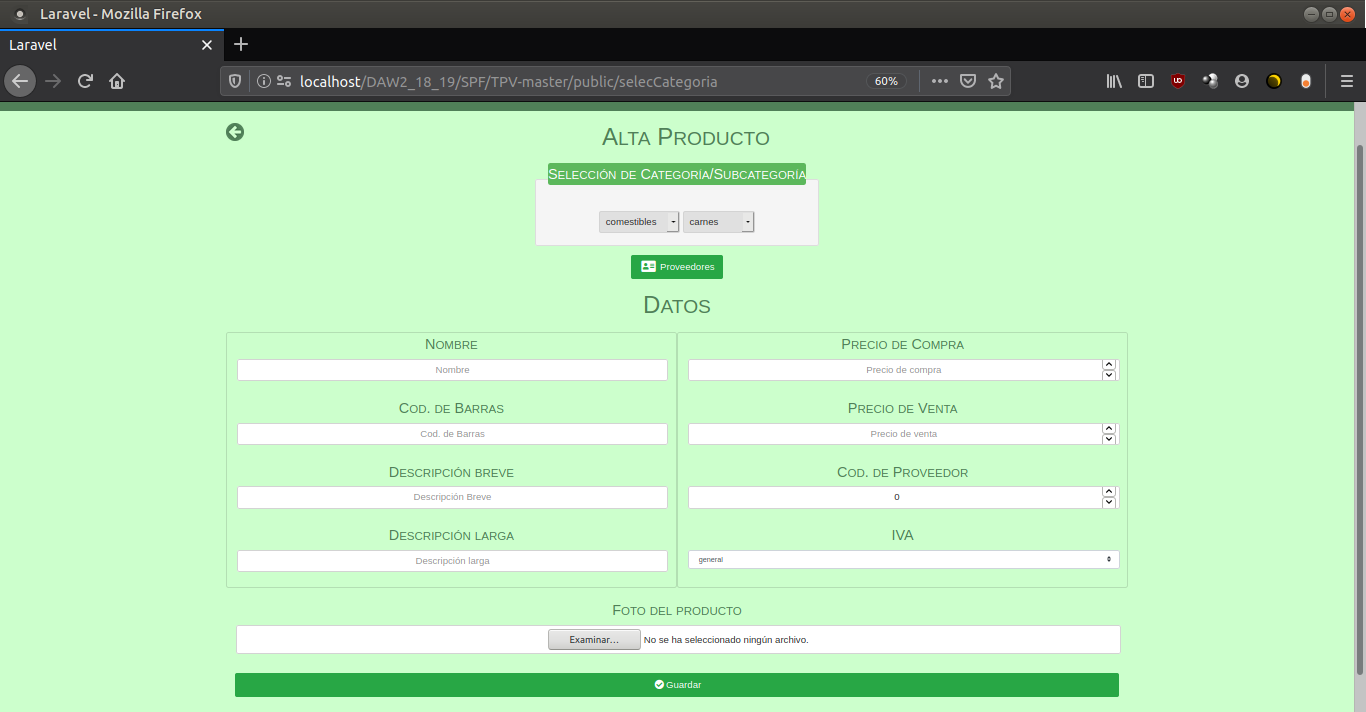
Task: Open the comestibles category dropdown
Action: pos(639,222)
